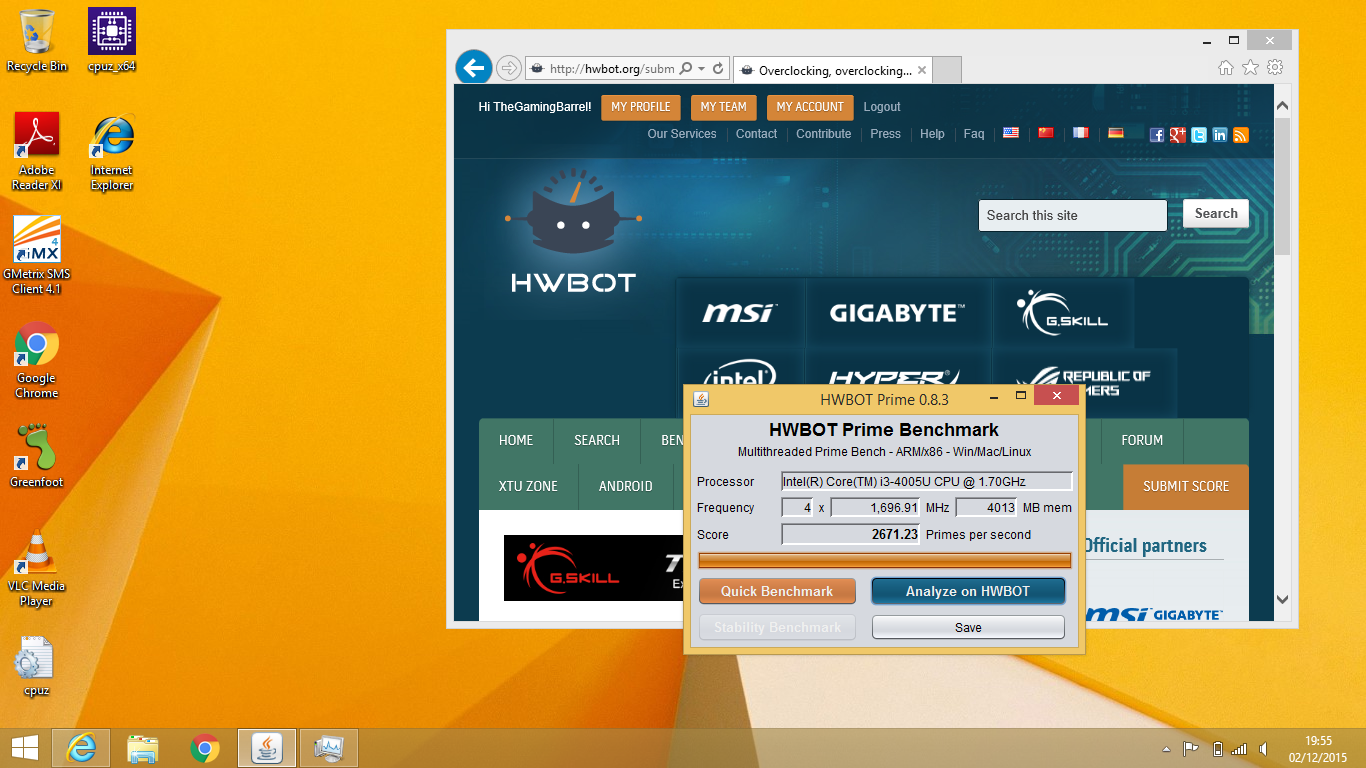Click the MY ACCOUNT button
This screenshot has height=768, width=1366.
pos(810,107)
